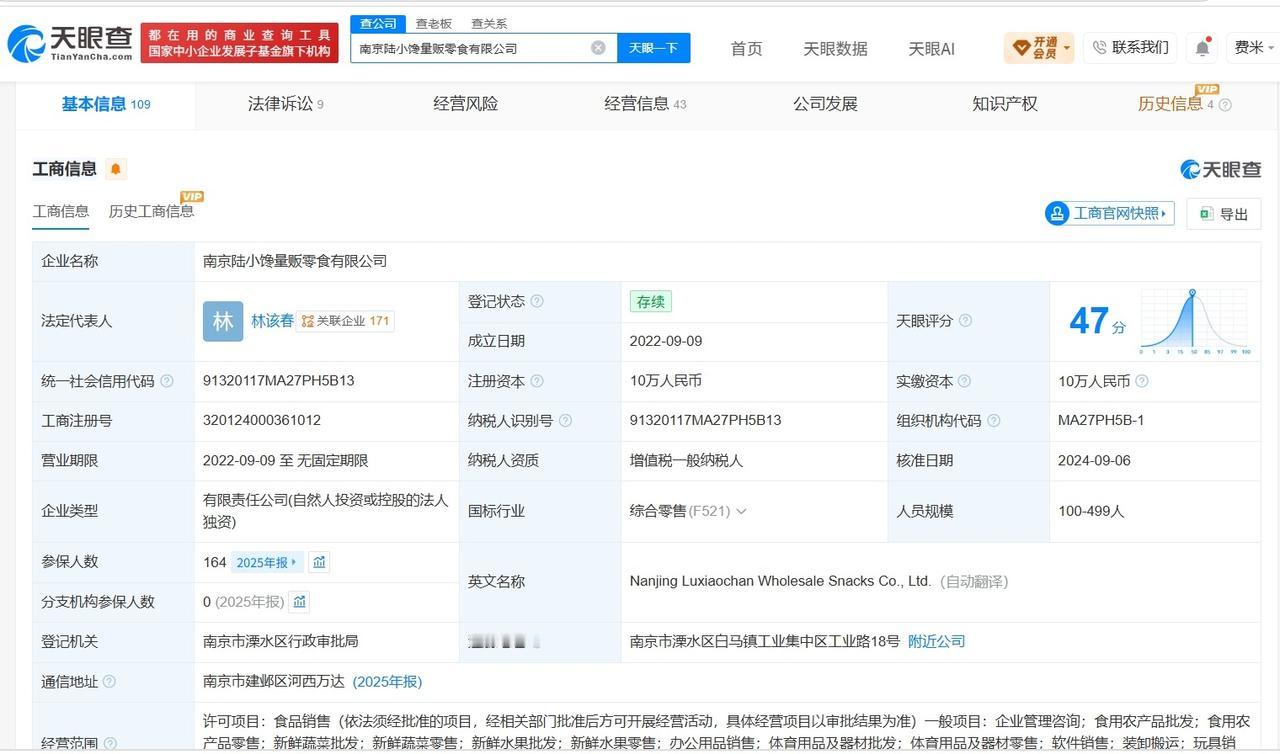Image resolution: width=1280 pixels, height=754 pixels.
Task: Switch to the 基本信息 tab
Action: (x=106, y=104)
